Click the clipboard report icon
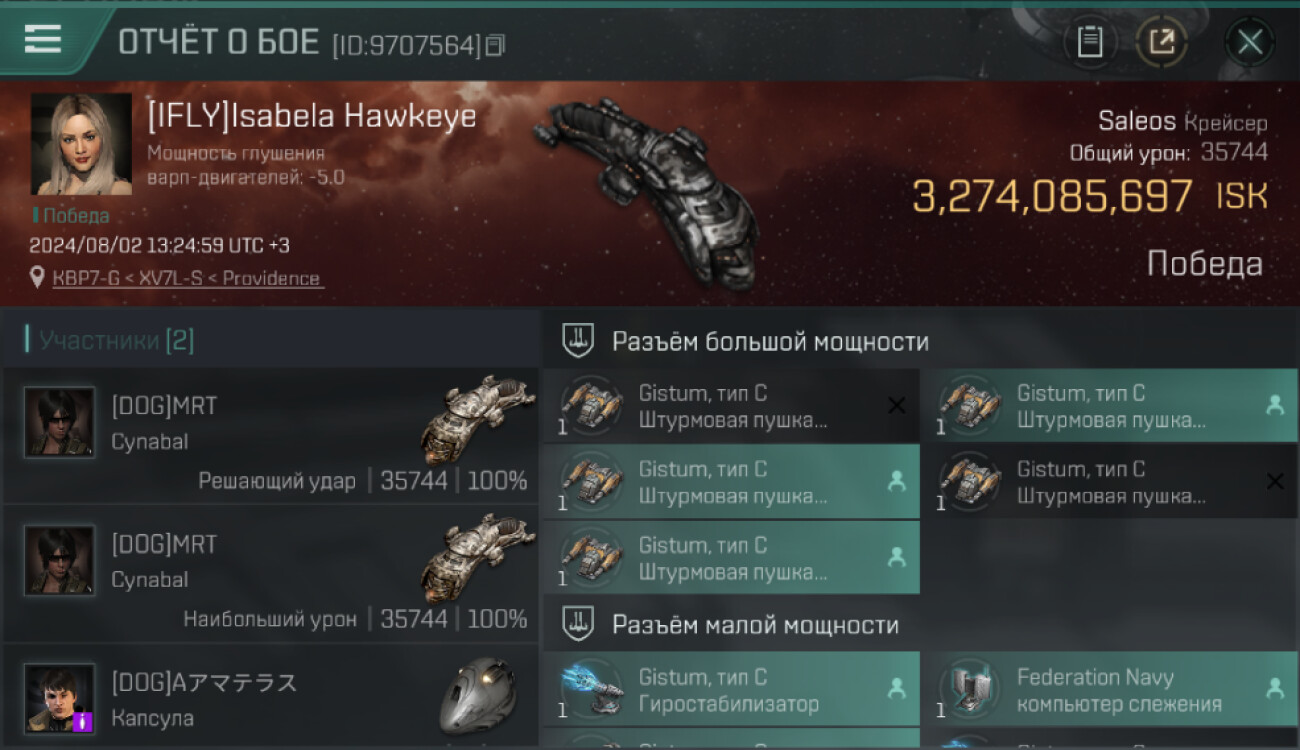The height and width of the screenshot is (750, 1300). tap(1090, 42)
